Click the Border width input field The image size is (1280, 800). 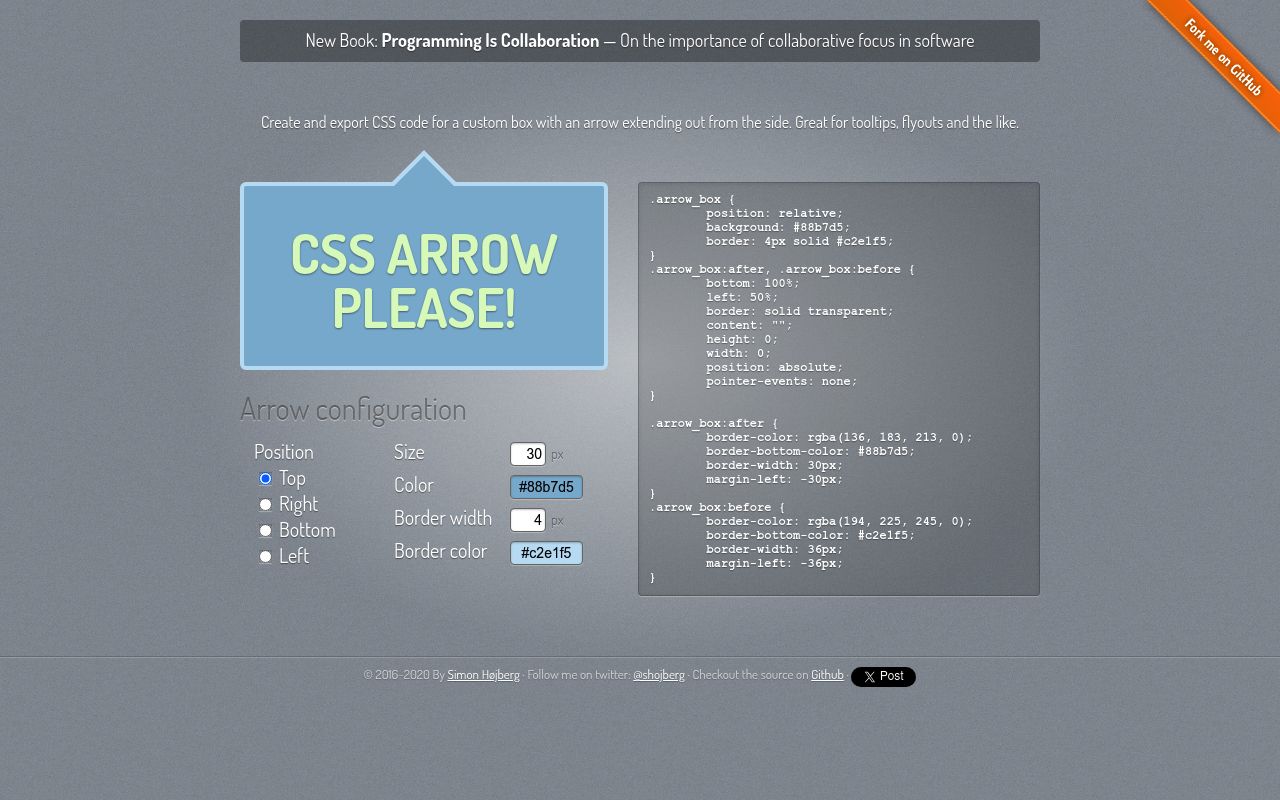pos(528,520)
